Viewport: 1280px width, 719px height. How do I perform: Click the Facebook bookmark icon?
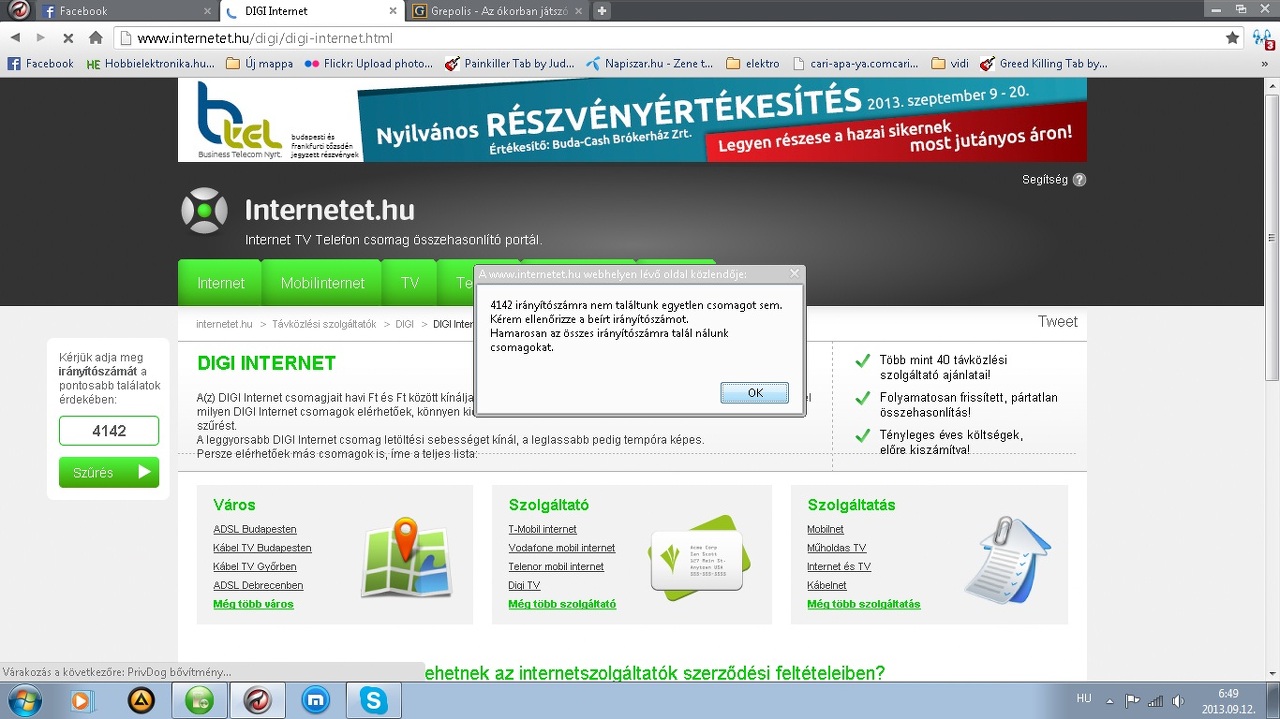pyautogui.click(x=14, y=63)
